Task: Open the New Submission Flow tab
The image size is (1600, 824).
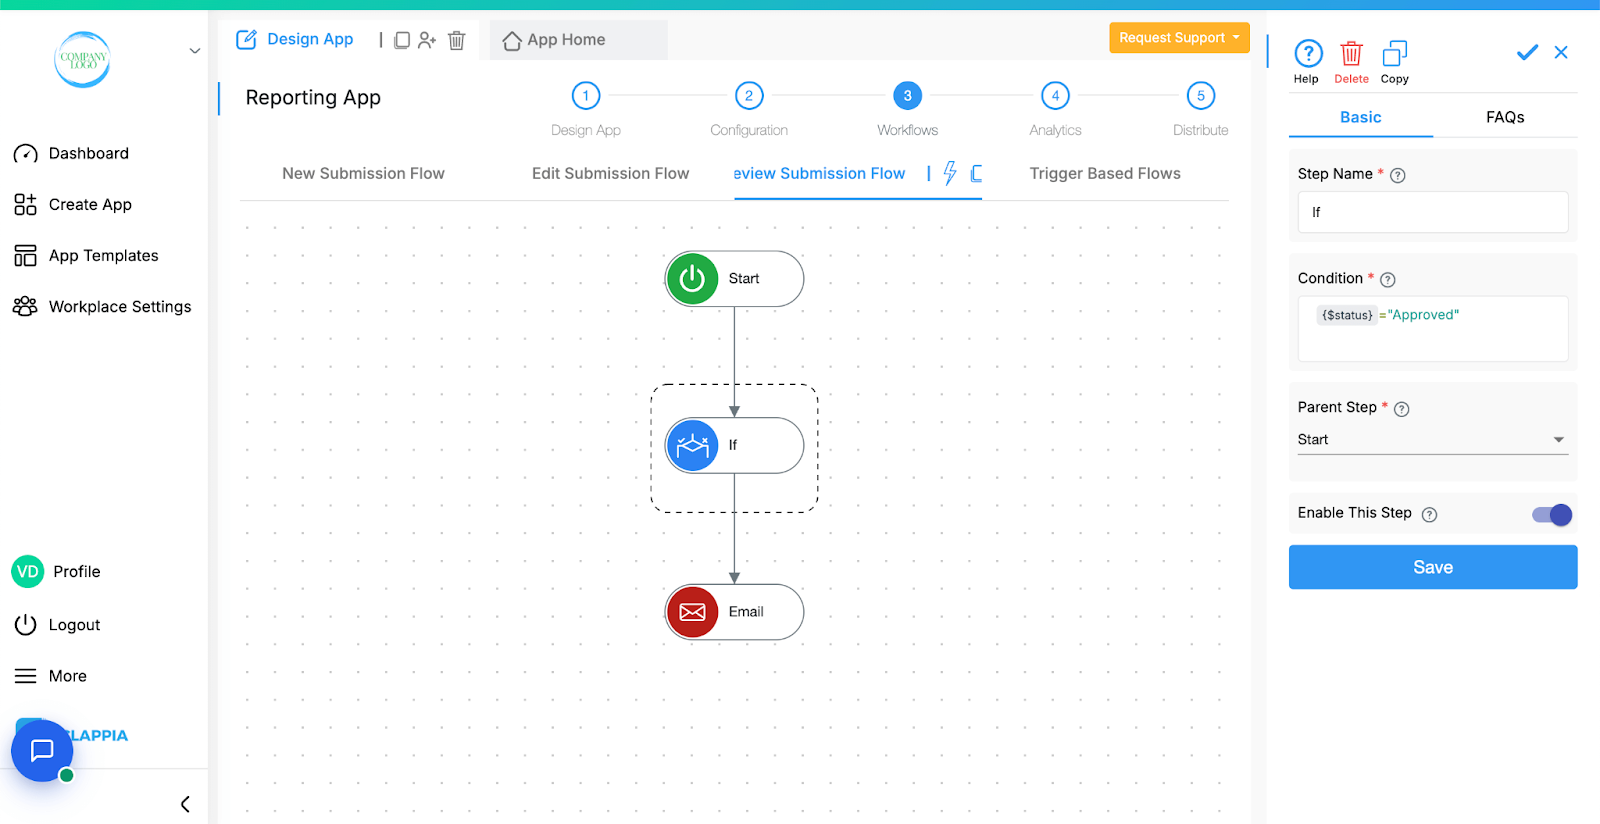Action: 363,173
